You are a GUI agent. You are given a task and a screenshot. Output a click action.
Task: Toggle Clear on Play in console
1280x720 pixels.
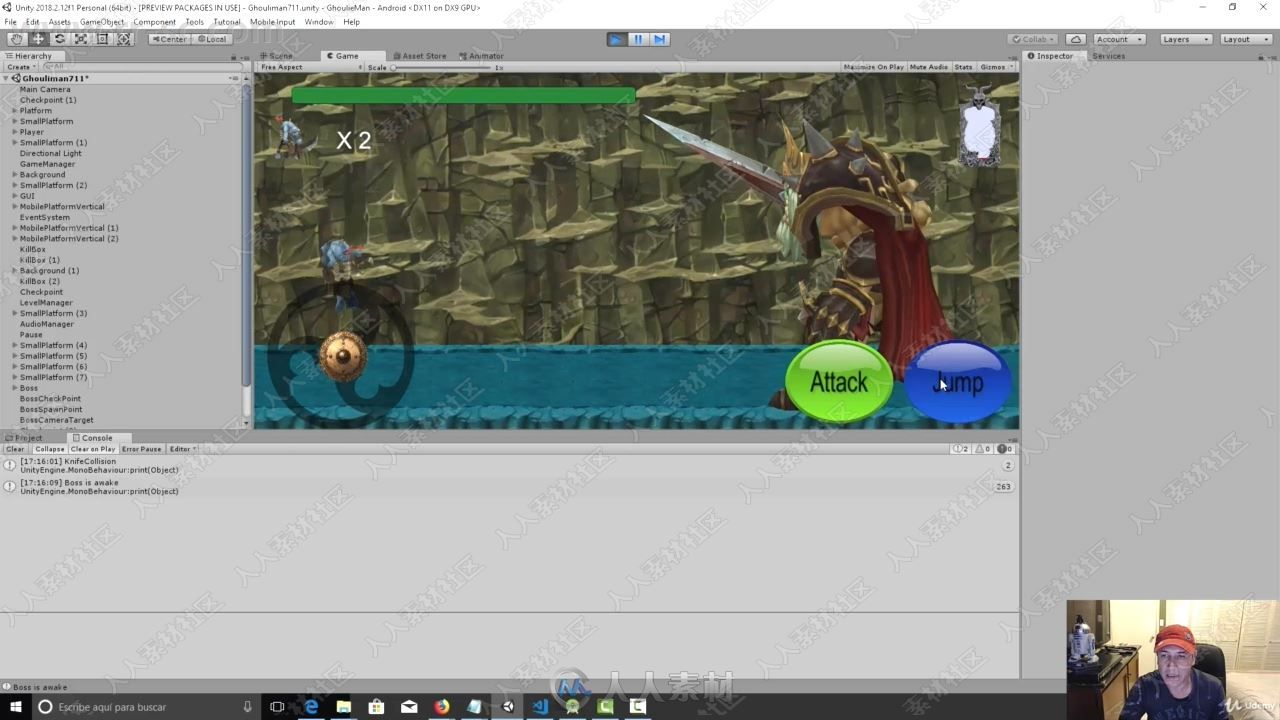point(93,449)
